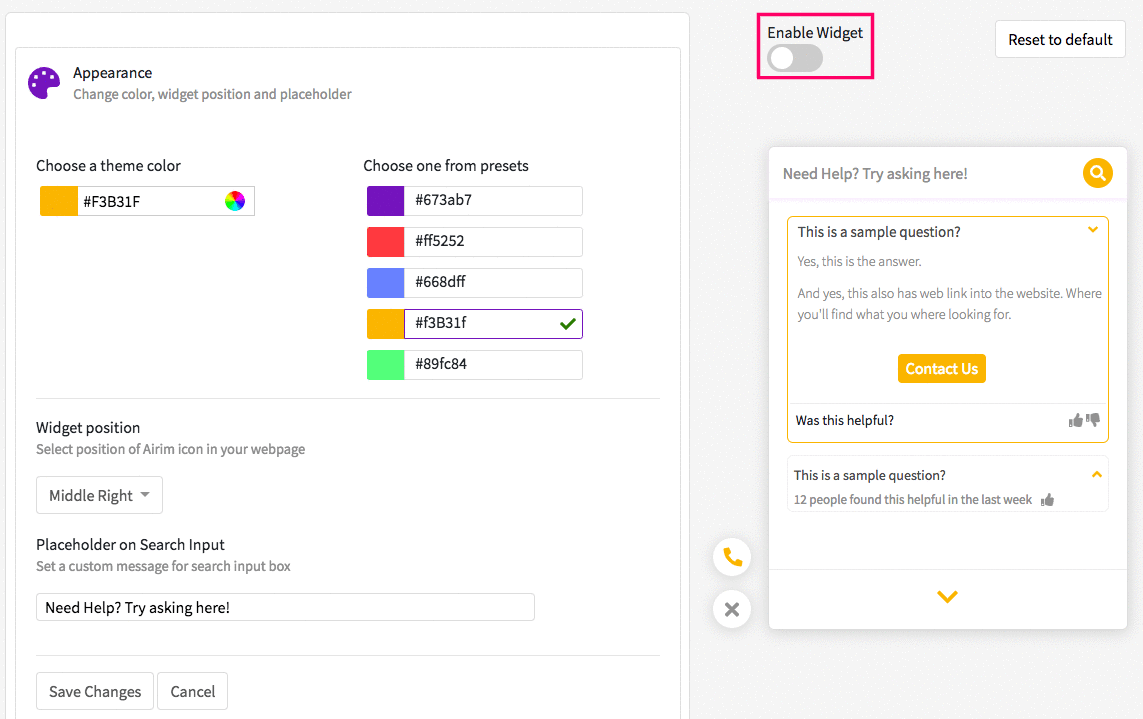Click thumbs up on Was this helpful
Screen dimensions: 1143x719
(1075, 420)
